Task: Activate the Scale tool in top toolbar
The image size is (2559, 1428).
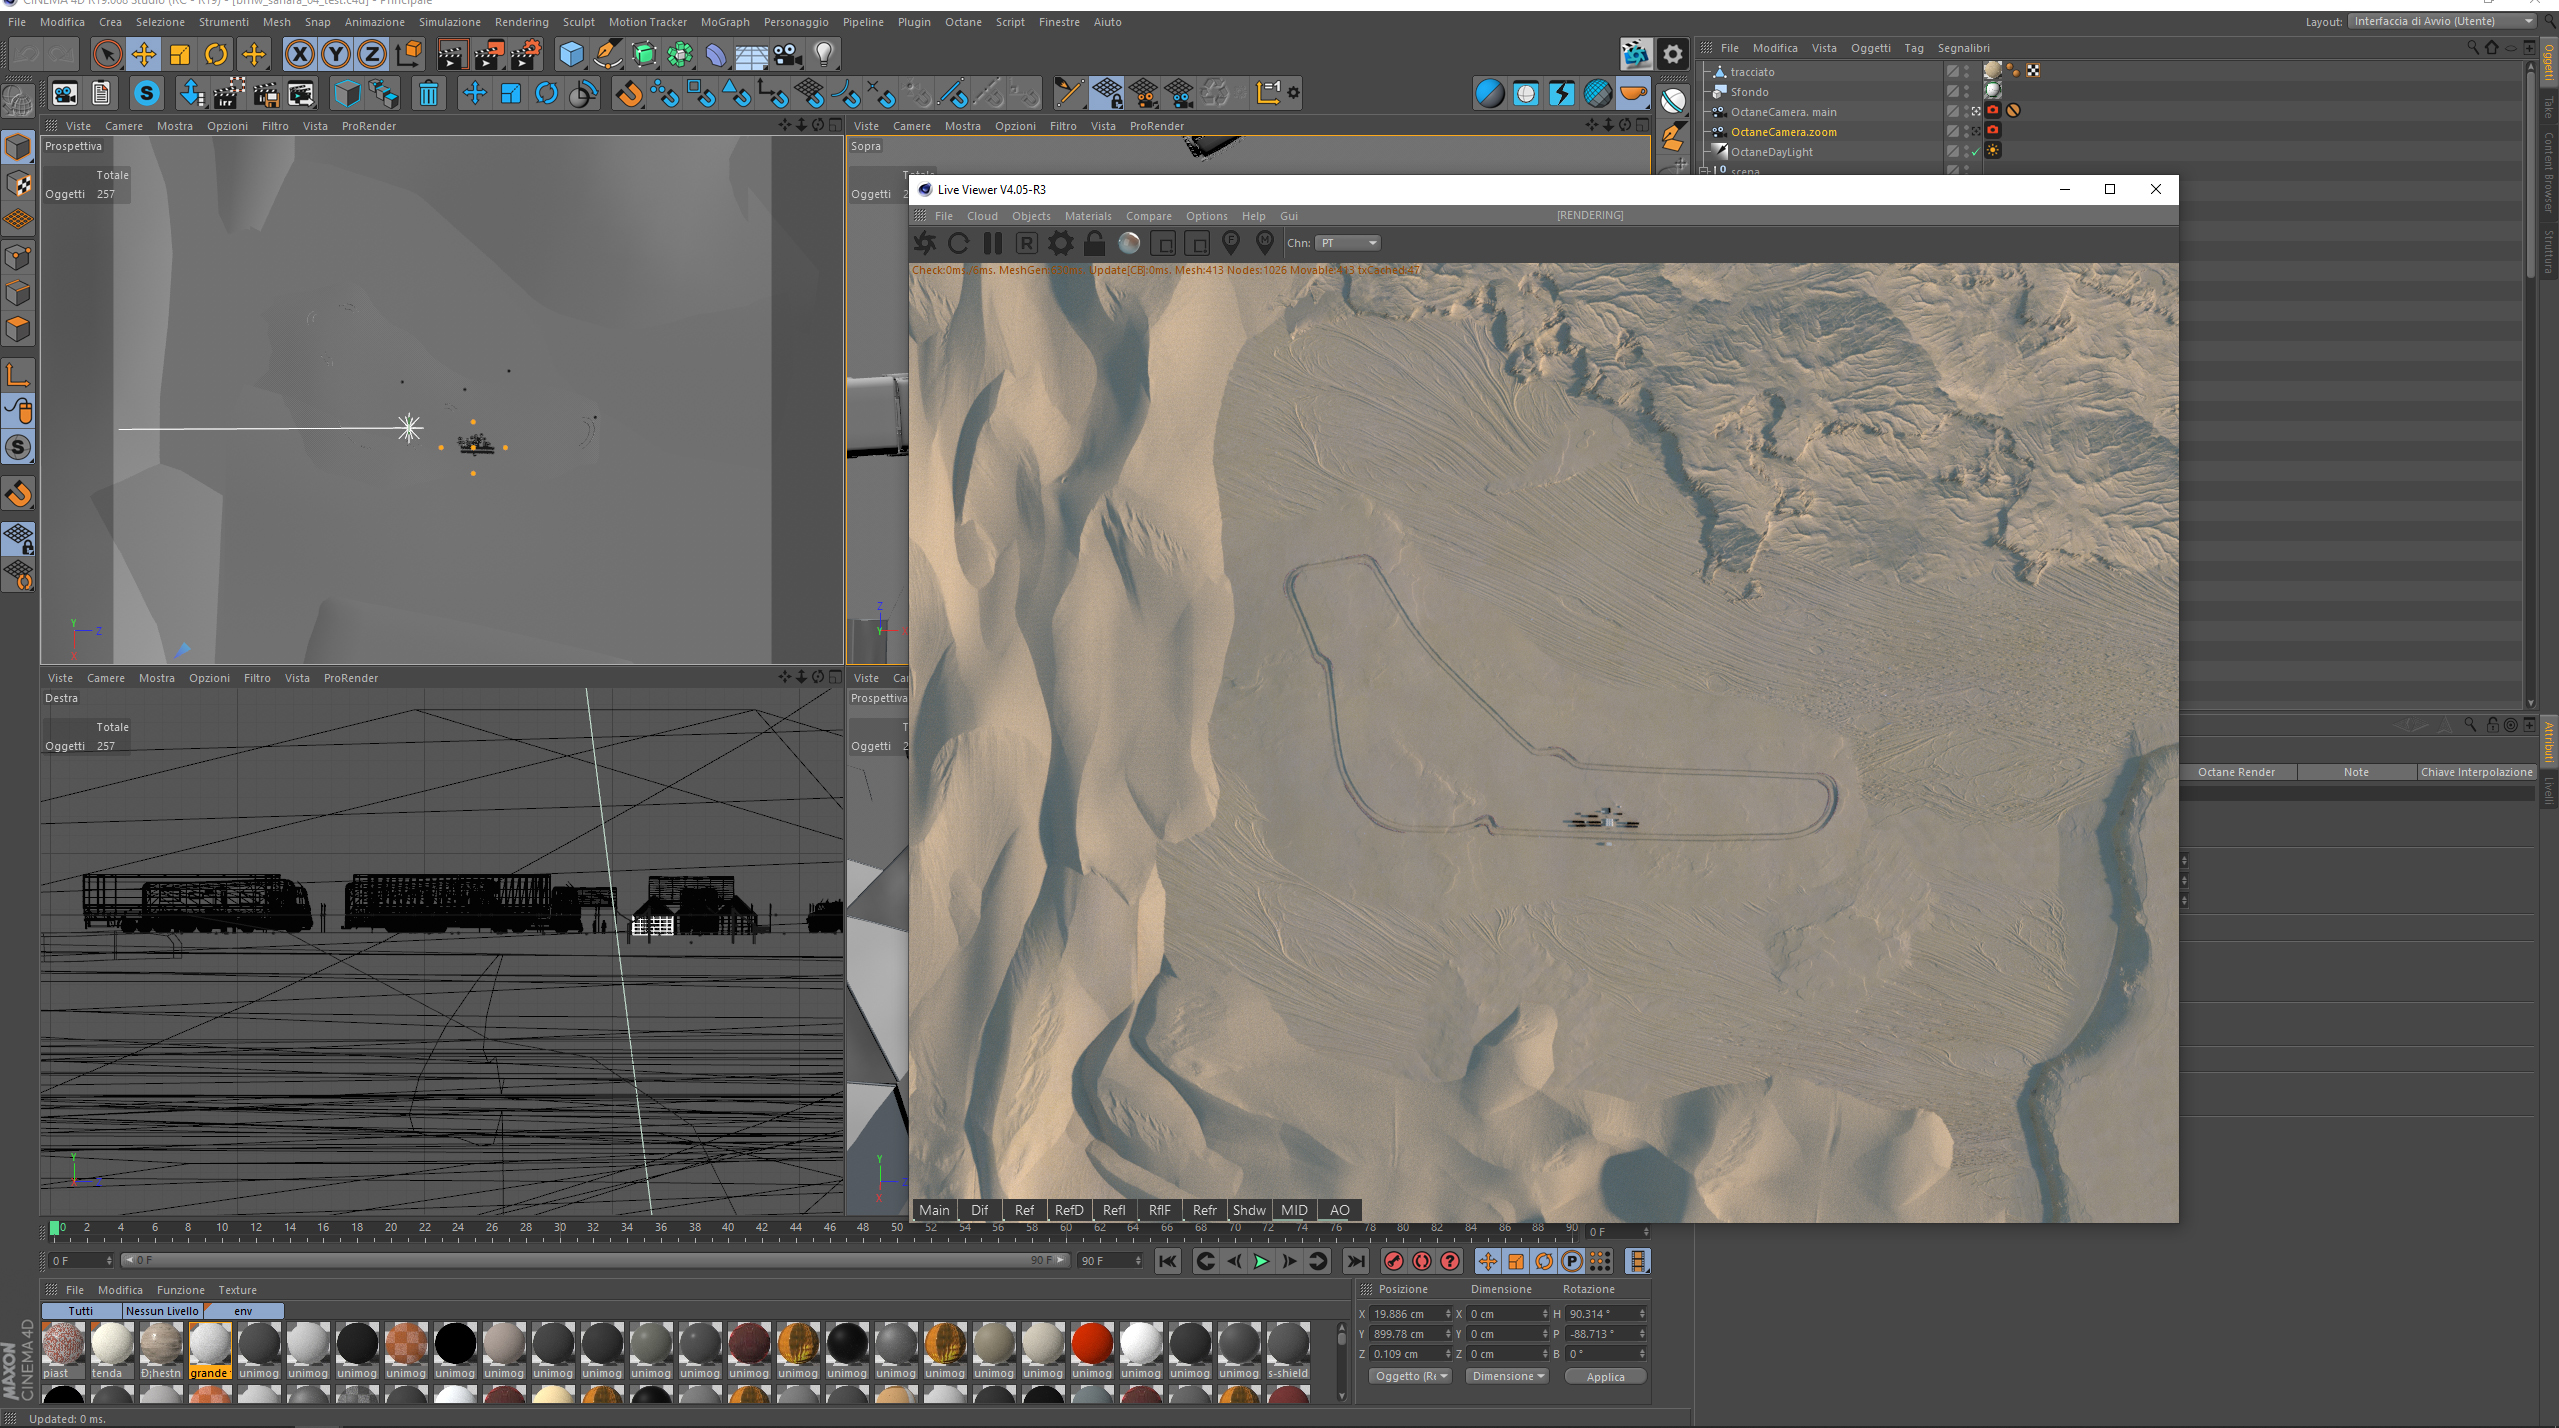Action: (x=180, y=54)
